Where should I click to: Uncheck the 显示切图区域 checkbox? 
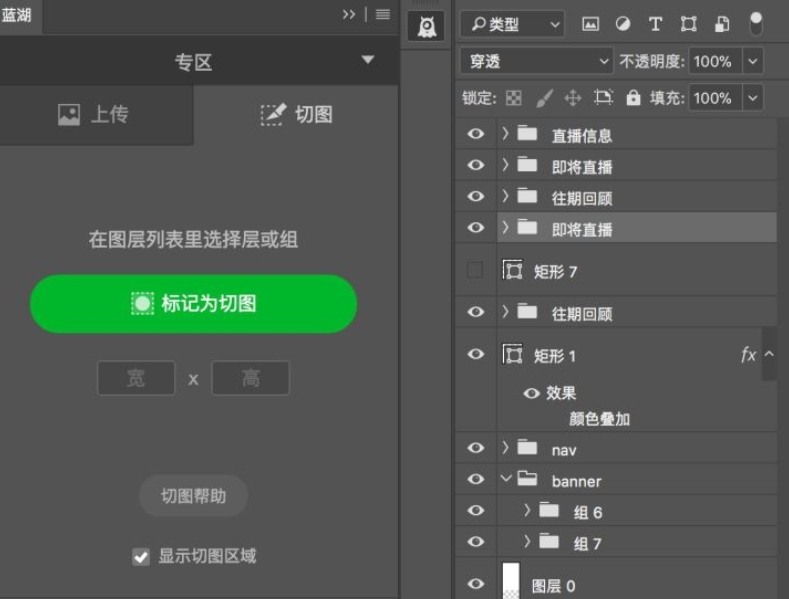[141, 557]
